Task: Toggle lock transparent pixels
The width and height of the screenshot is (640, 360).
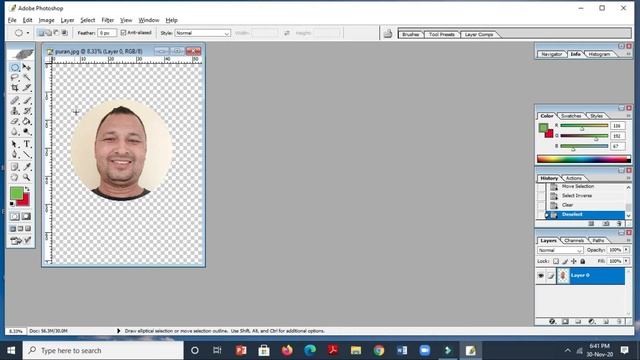Action: coord(556,261)
